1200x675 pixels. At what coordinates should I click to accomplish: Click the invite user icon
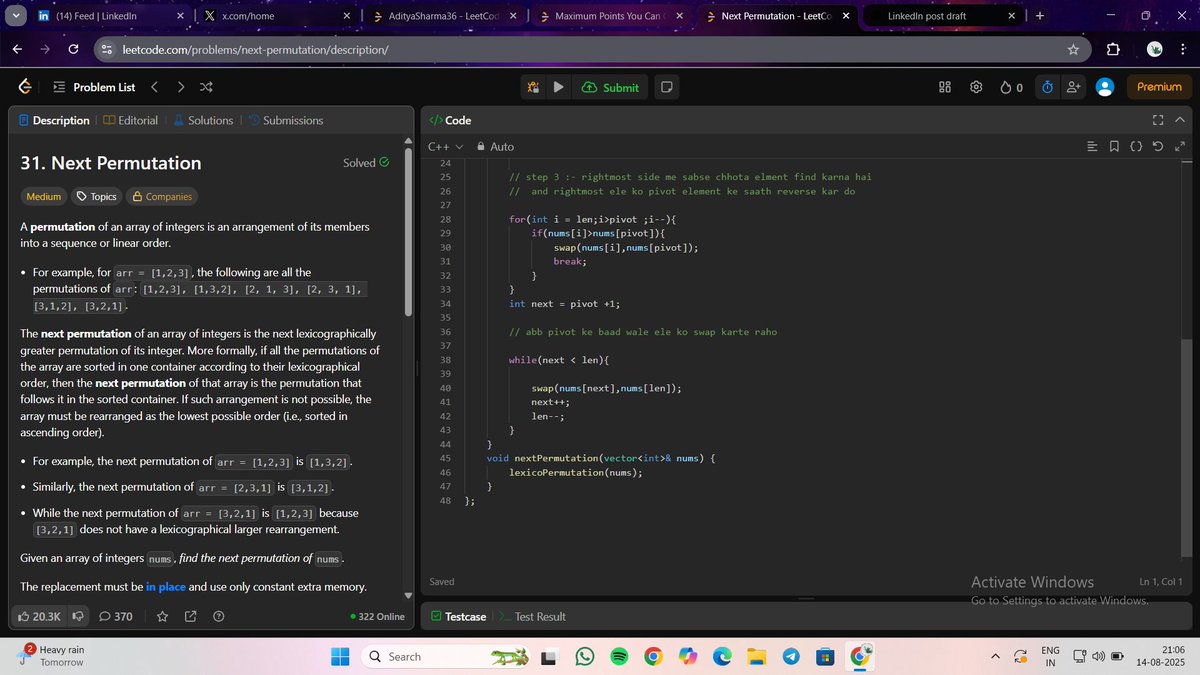click(1073, 87)
